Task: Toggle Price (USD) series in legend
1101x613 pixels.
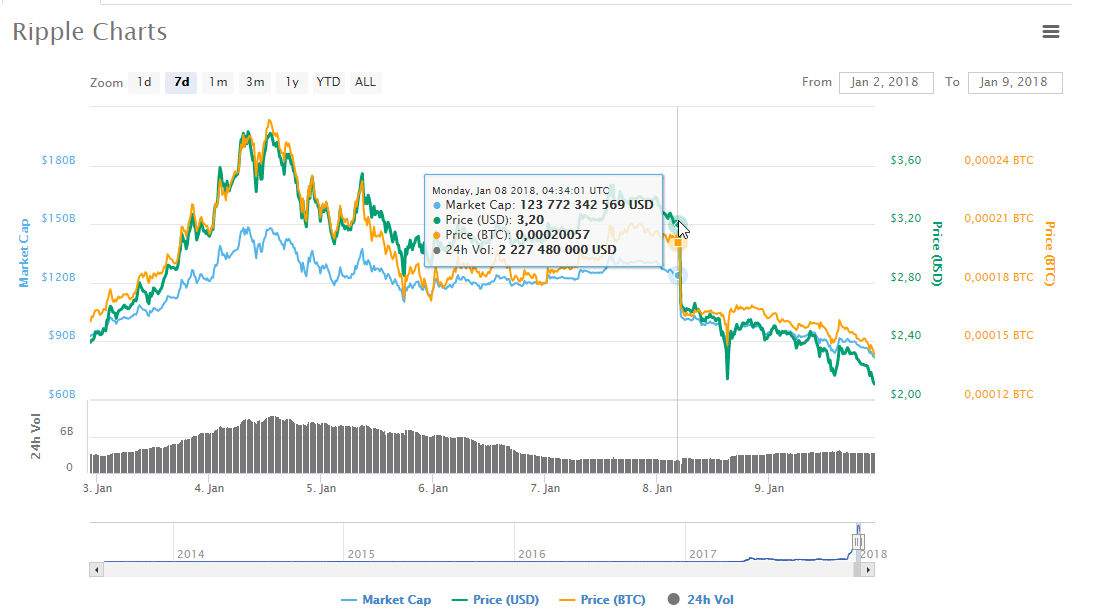Action: [496, 600]
